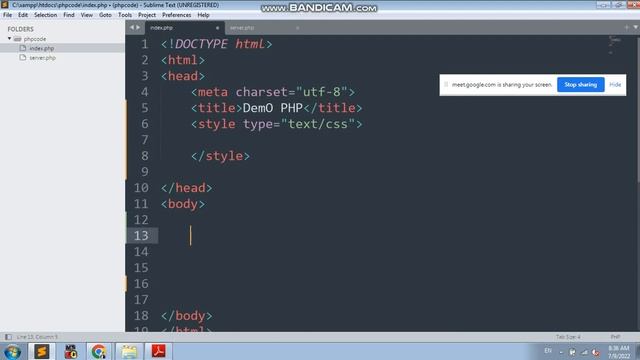The height and width of the screenshot is (360, 640).
Task: Click the minimap in the editor
Action: 615,45
